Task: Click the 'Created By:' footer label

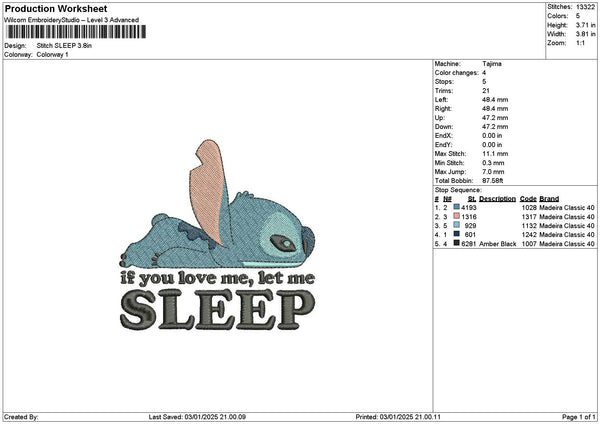Action: pyautogui.click(x=21, y=417)
